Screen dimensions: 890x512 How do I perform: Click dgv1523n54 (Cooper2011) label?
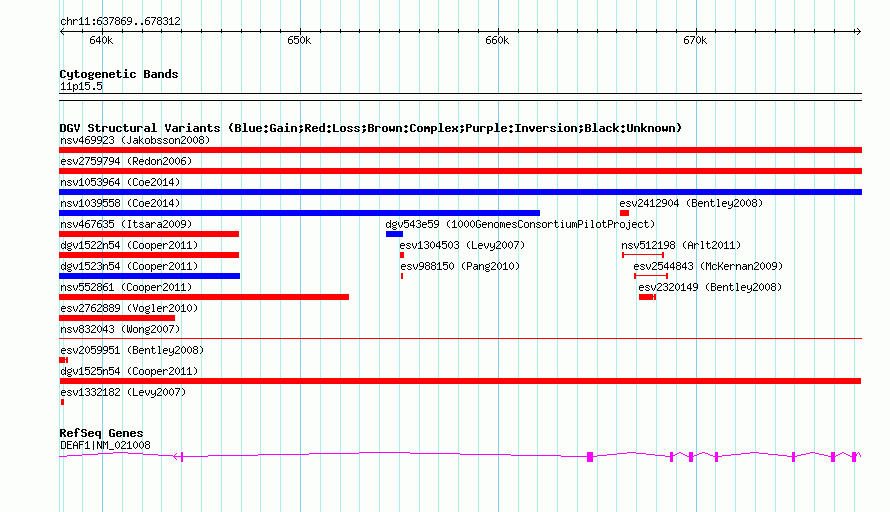(129, 266)
